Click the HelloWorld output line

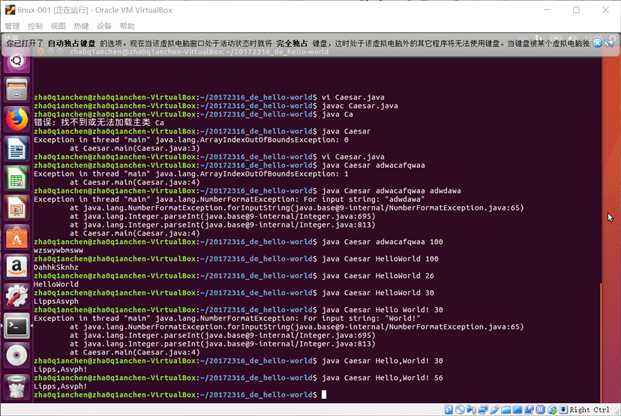coord(56,284)
